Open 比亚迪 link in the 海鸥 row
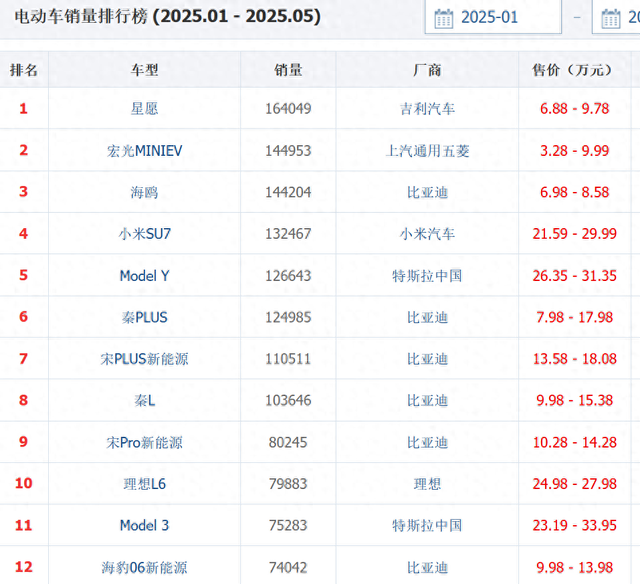This screenshot has width=640, height=584. 427,192
